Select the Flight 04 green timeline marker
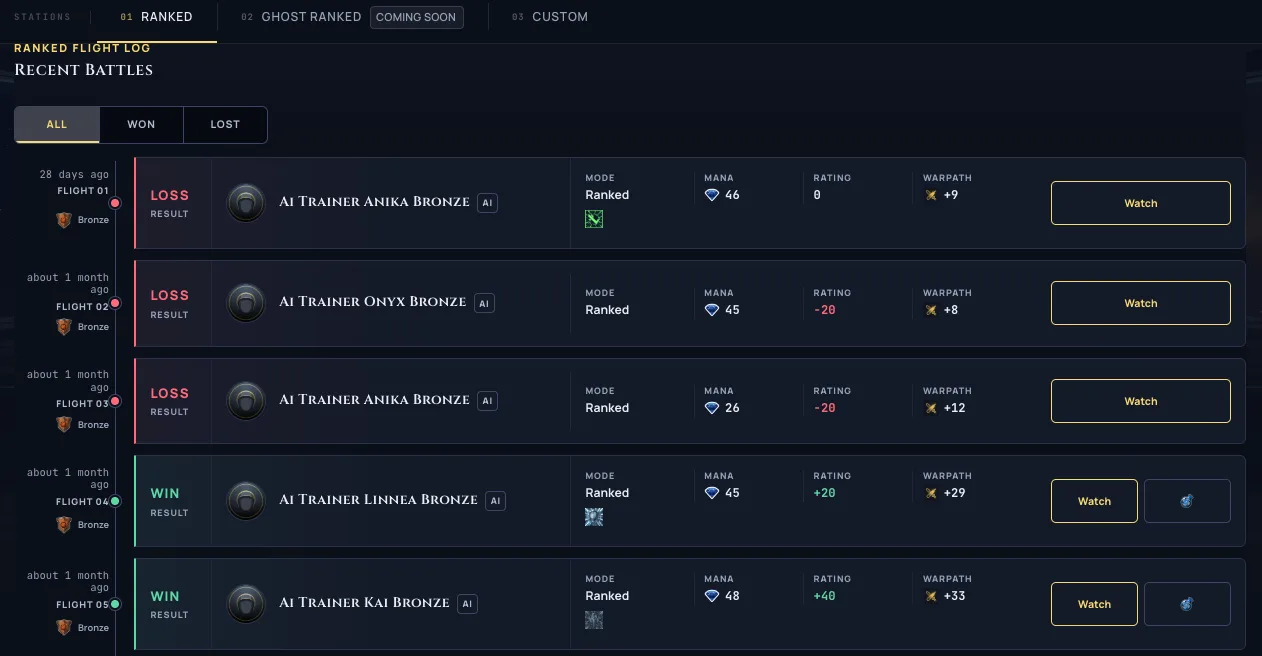Viewport: 1262px width, 656px height. coord(115,501)
